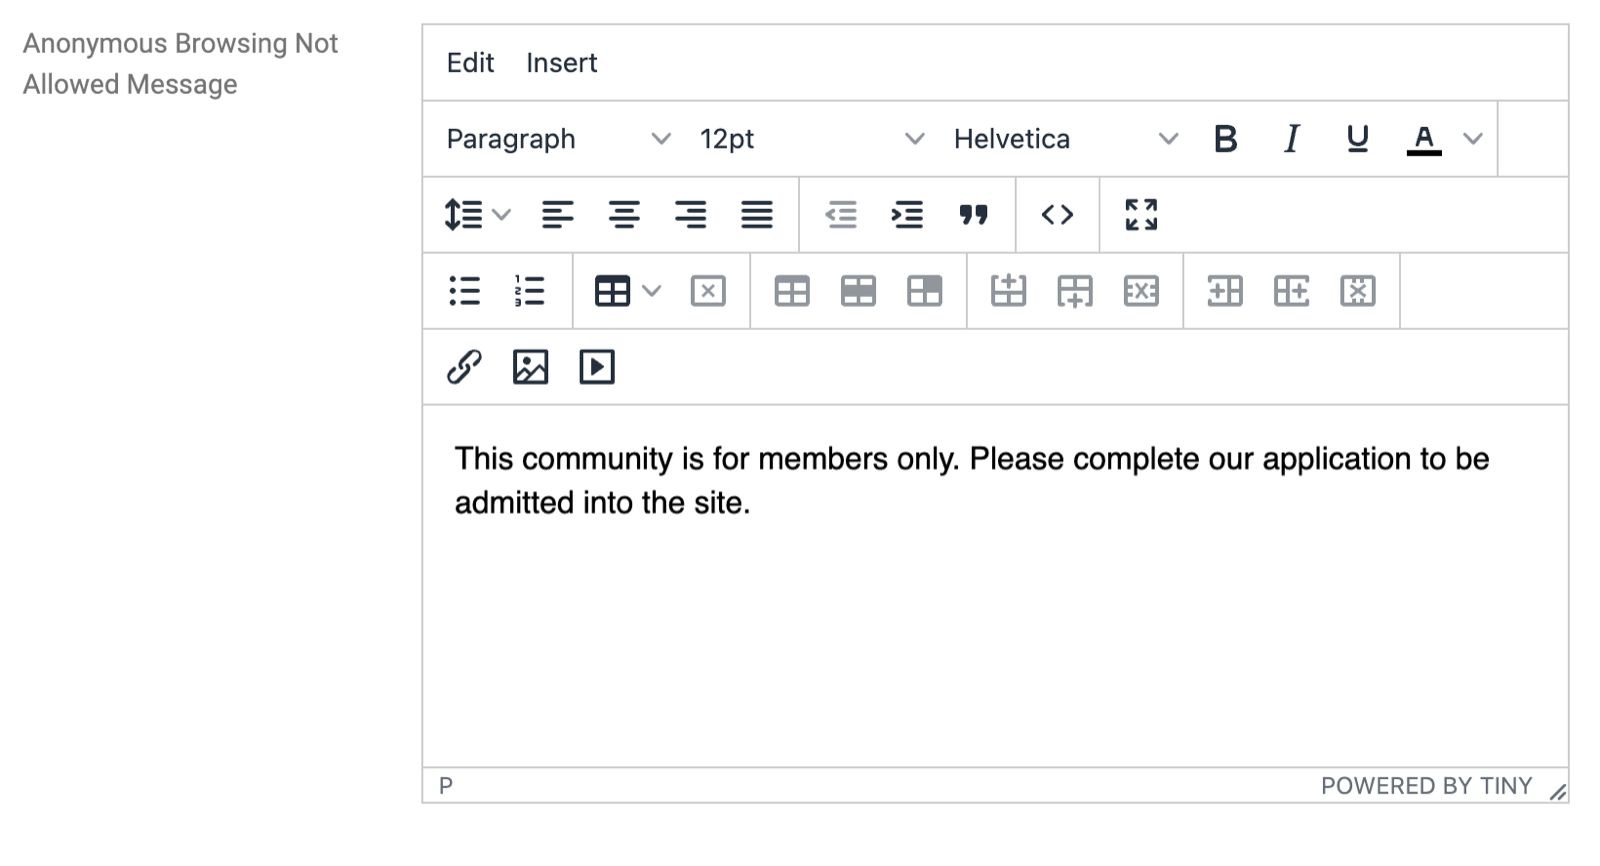This screenshot has height=866, width=1600.
Task: Open the Paragraph format dropdown
Action: (x=558, y=139)
